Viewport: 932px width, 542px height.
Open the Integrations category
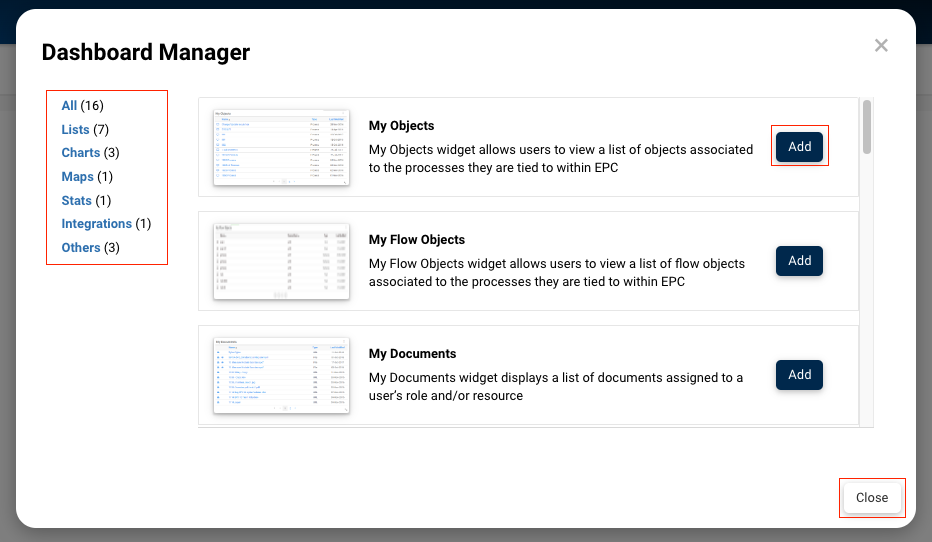pyautogui.click(x=96, y=224)
